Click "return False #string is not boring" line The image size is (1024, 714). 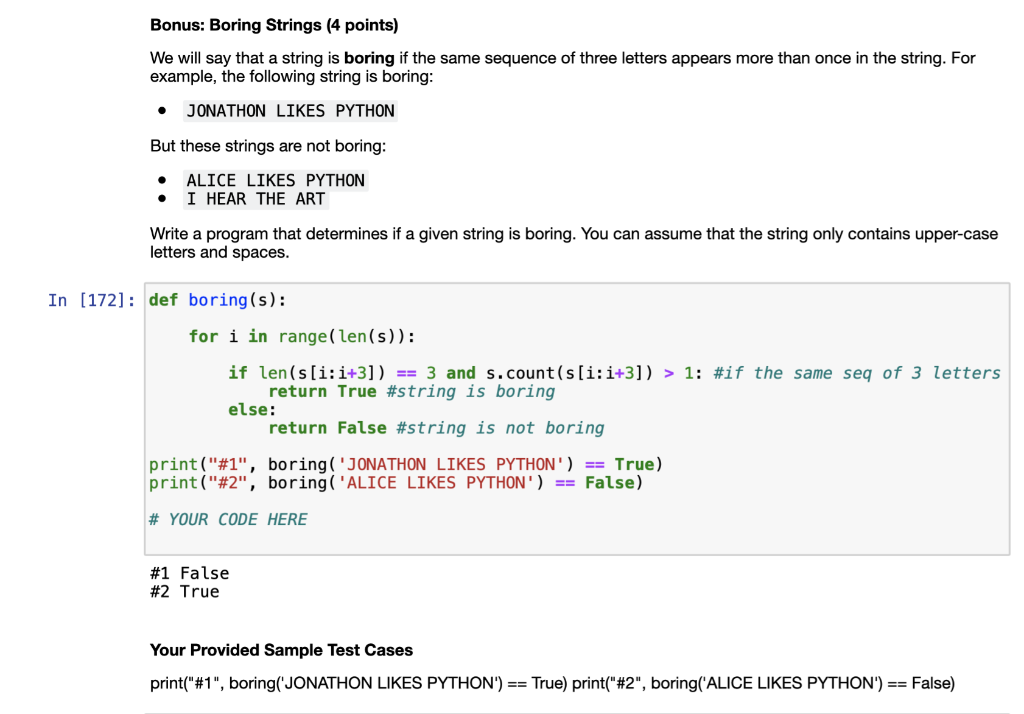pos(436,428)
